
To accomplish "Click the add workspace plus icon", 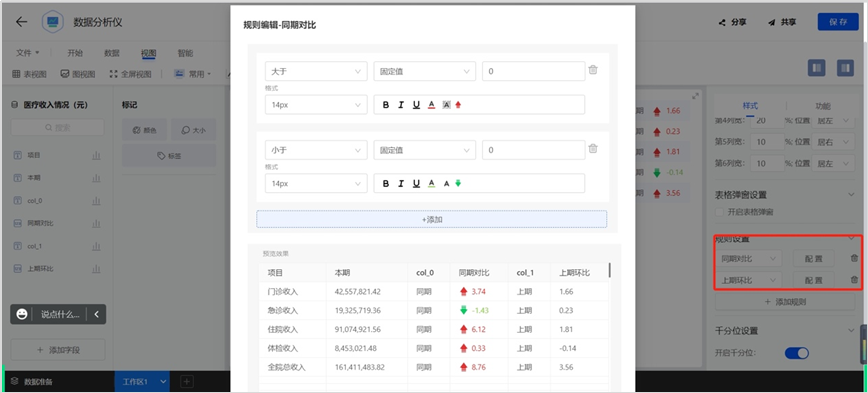I will point(187,381).
